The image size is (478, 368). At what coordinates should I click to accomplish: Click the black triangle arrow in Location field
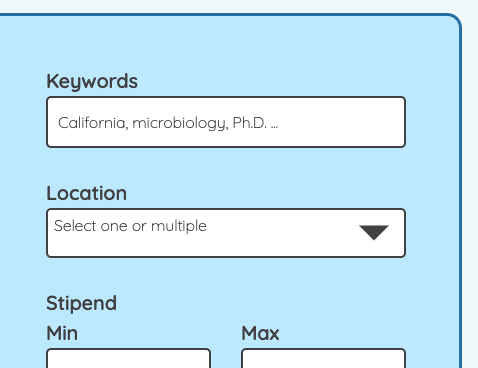click(374, 232)
